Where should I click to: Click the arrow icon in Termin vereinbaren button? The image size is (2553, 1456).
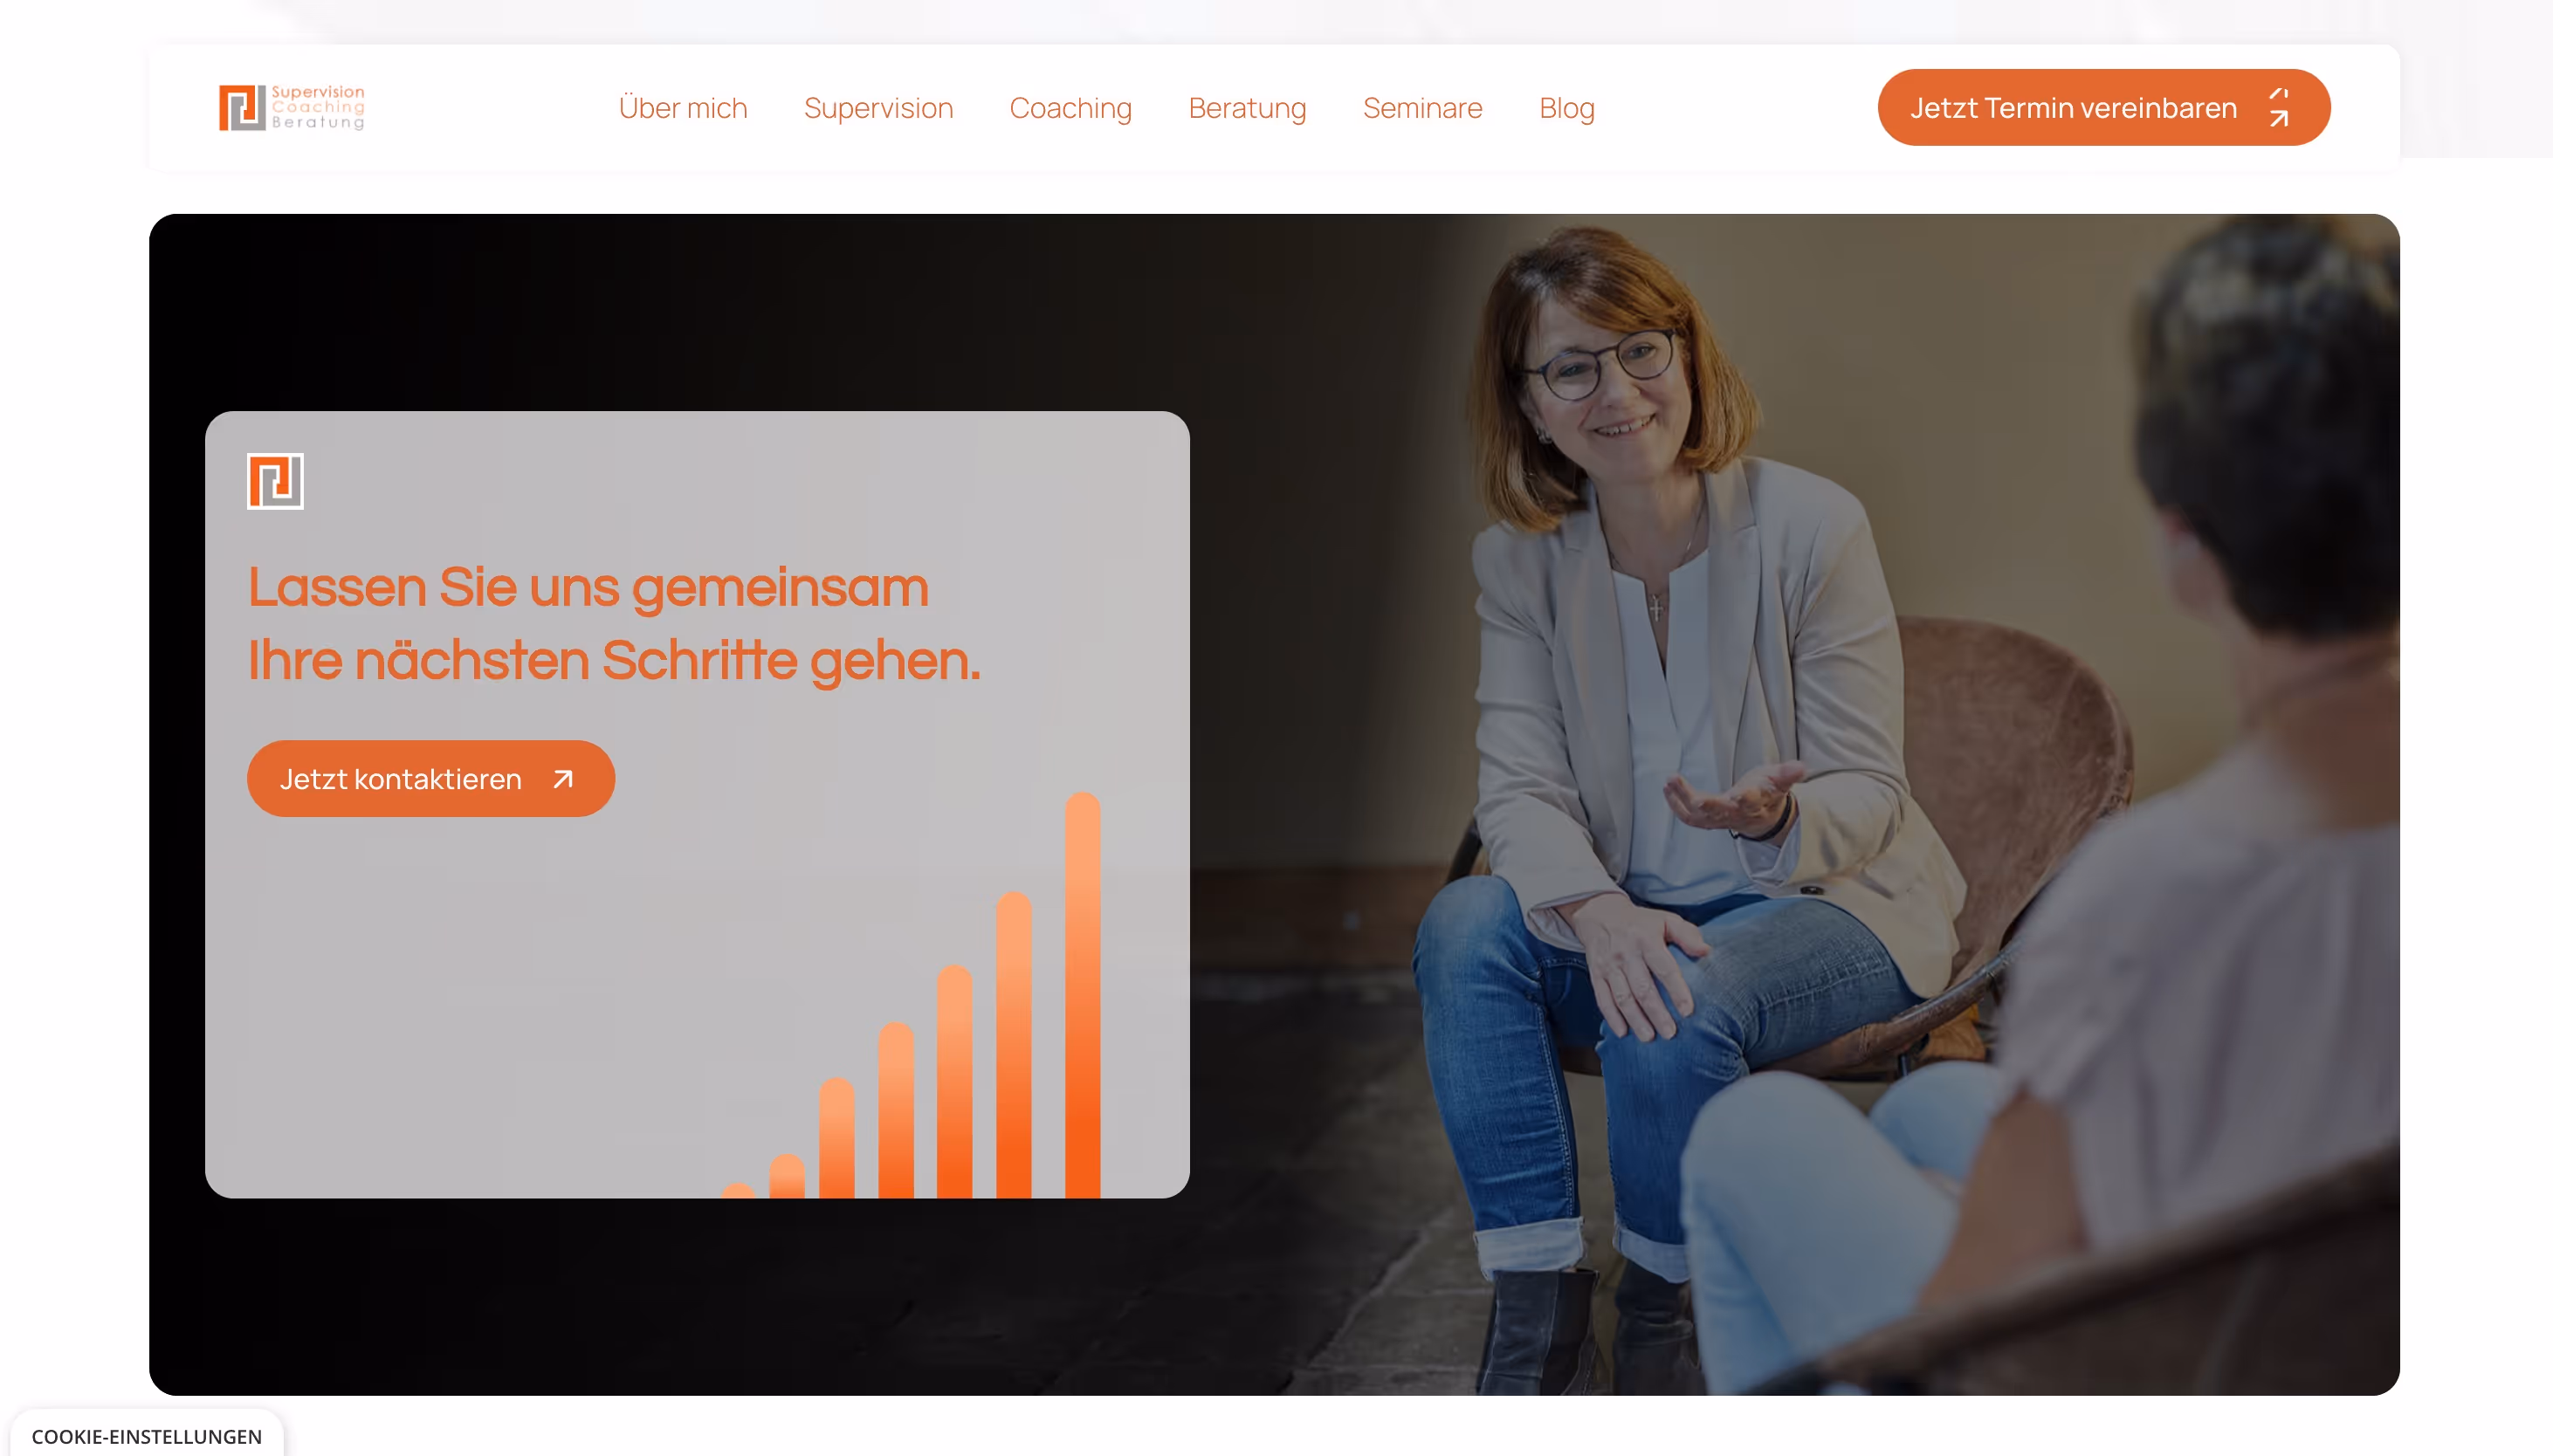click(x=2279, y=107)
